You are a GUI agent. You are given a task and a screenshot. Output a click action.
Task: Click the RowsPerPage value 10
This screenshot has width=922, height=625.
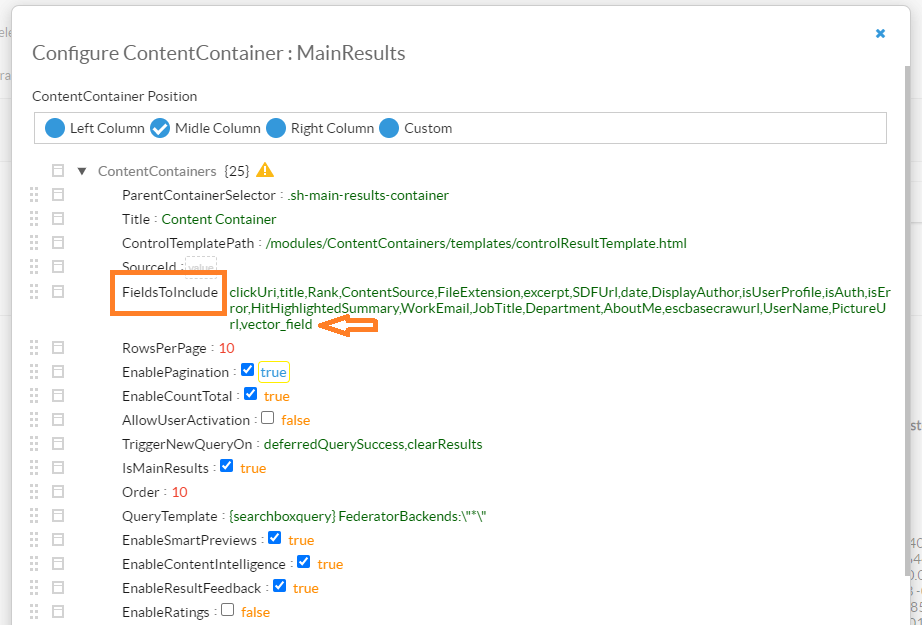(x=226, y=348)
